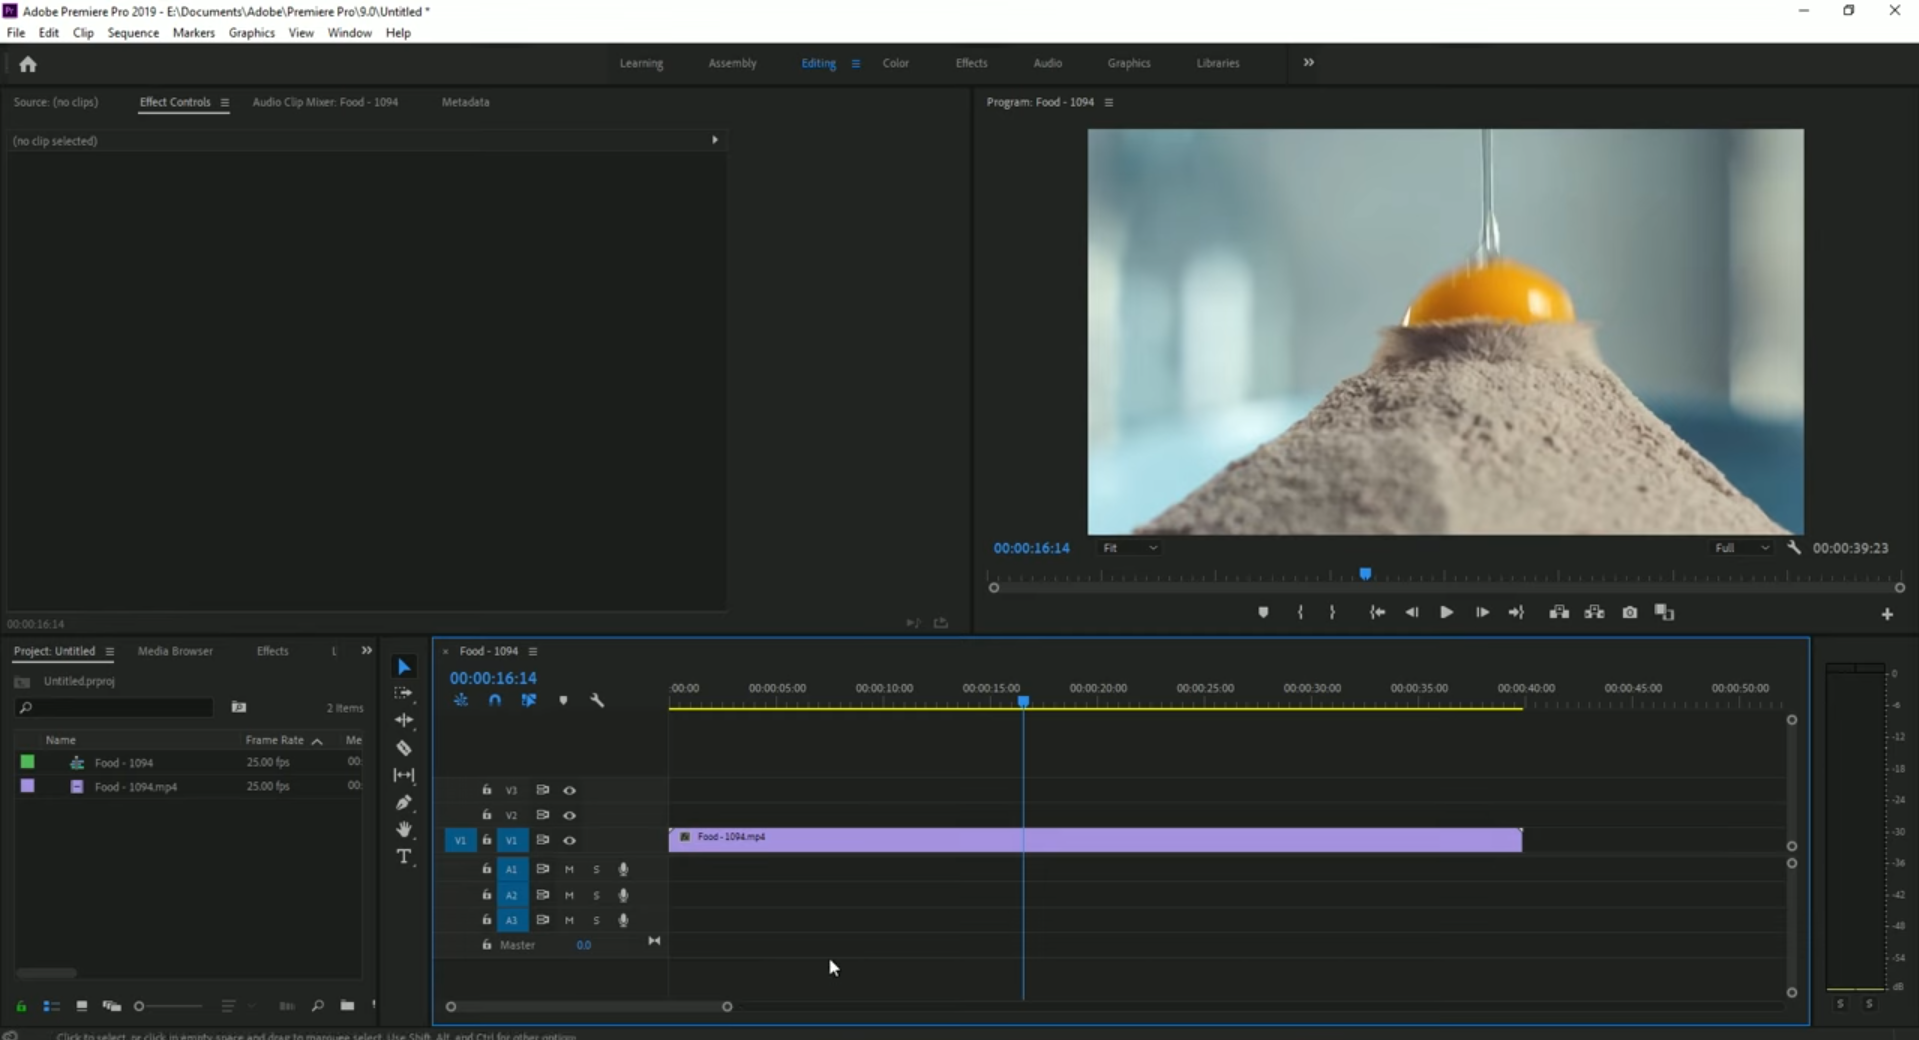This screenshot has width=1919, height=1040.
Task: Select the Hand tool
Action: (404, 829)
